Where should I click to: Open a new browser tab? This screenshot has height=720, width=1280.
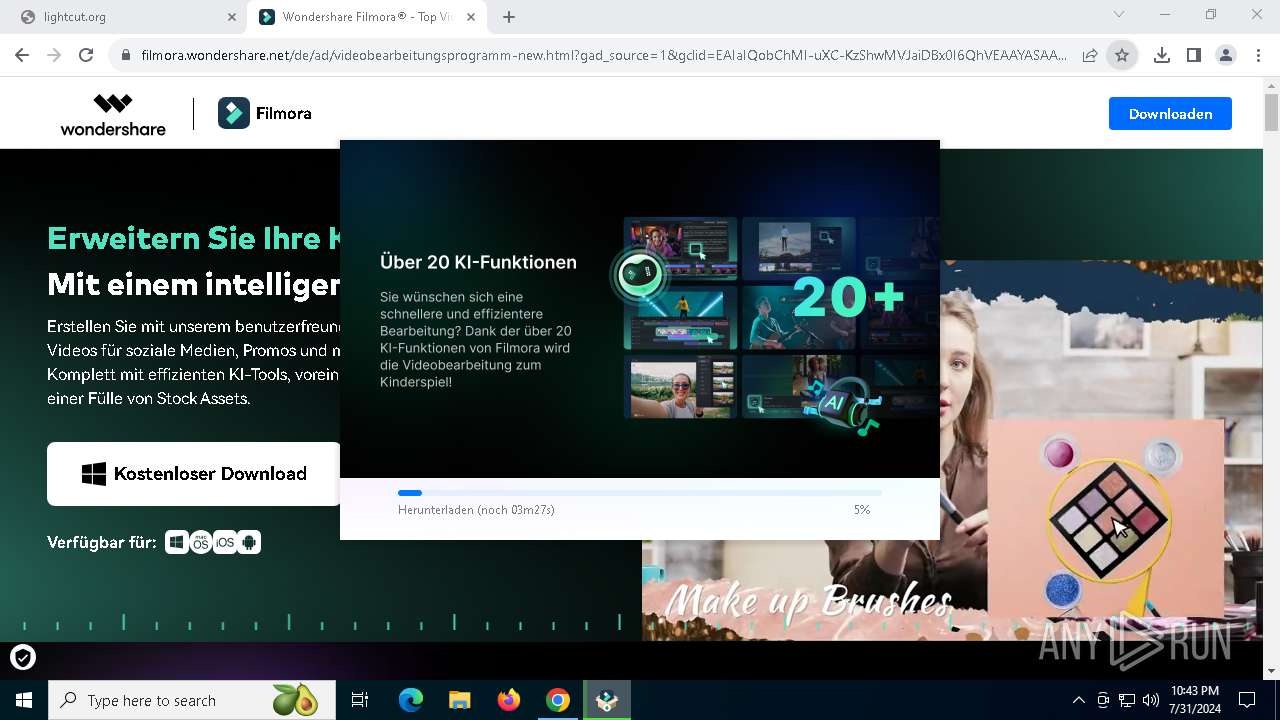pos(509,17)
